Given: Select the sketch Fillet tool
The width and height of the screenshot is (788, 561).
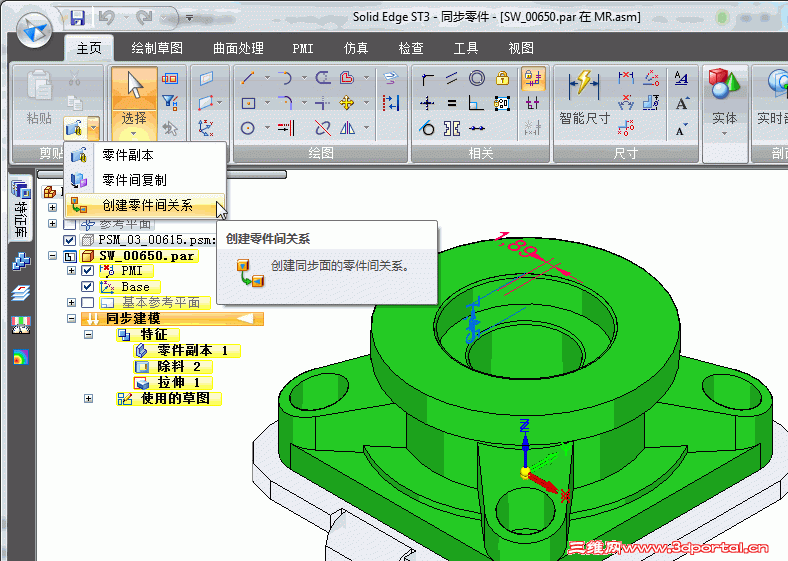Looking at the screenshot, I should coord(285,103).
